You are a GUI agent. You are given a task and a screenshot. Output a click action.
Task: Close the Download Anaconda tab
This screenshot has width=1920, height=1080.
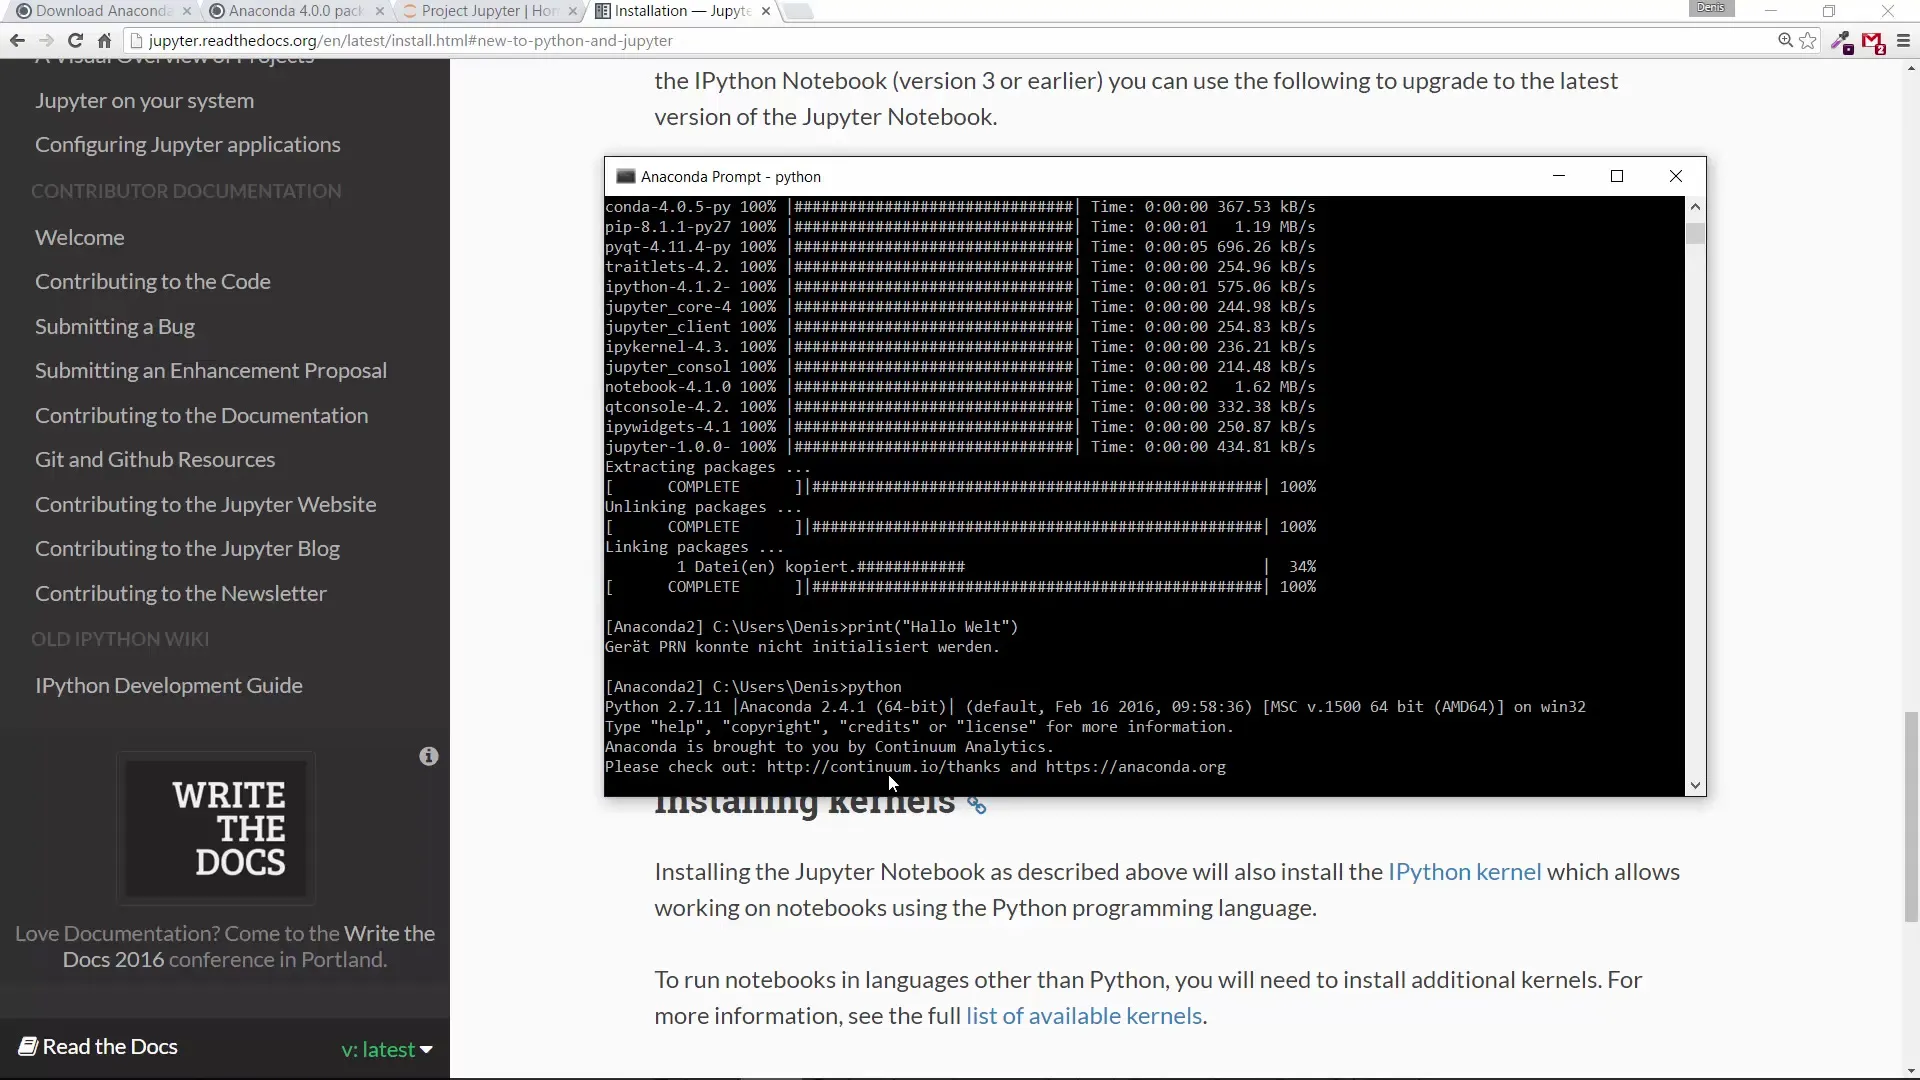187,11
